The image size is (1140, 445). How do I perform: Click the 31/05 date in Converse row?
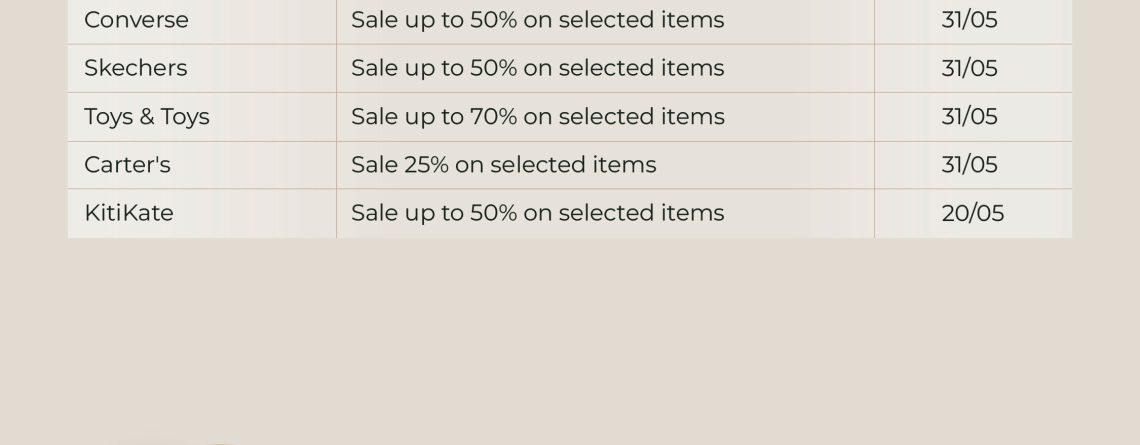[x=969, y=20]
